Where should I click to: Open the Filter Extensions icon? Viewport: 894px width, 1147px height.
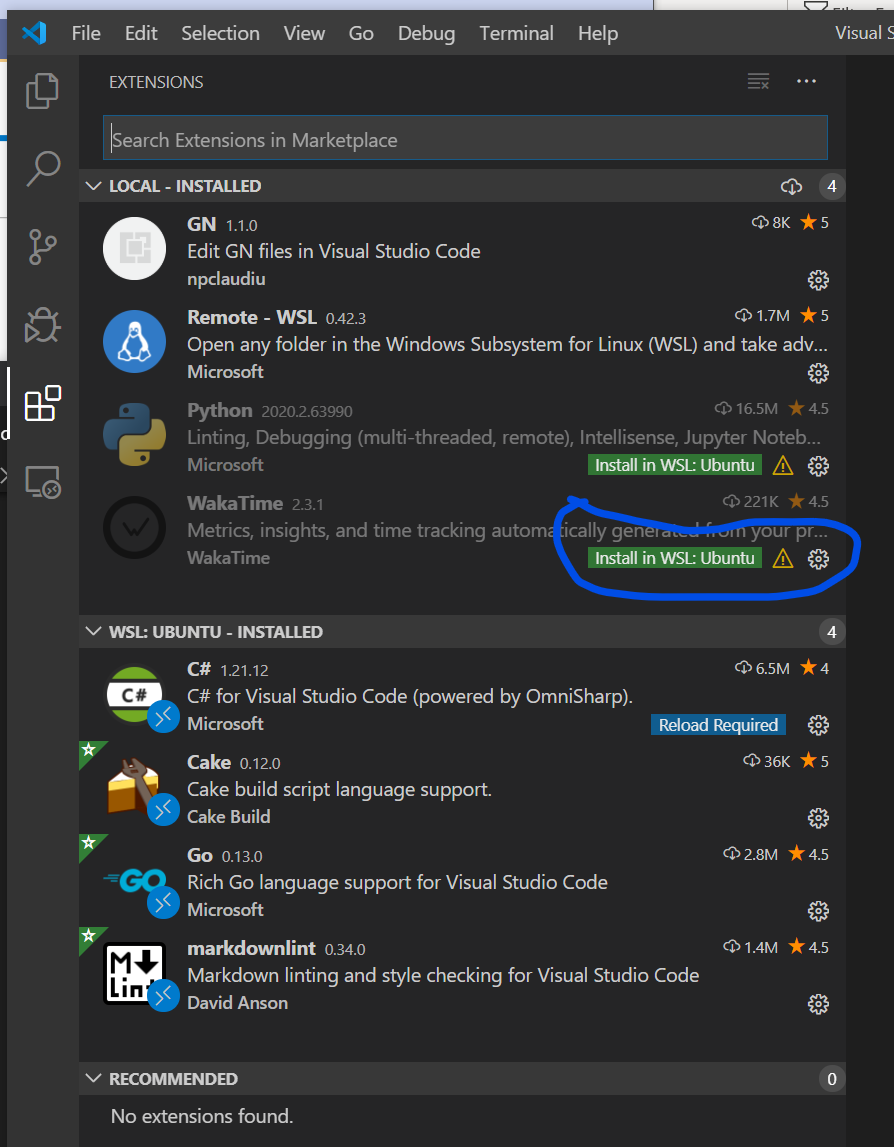point(758,81)
